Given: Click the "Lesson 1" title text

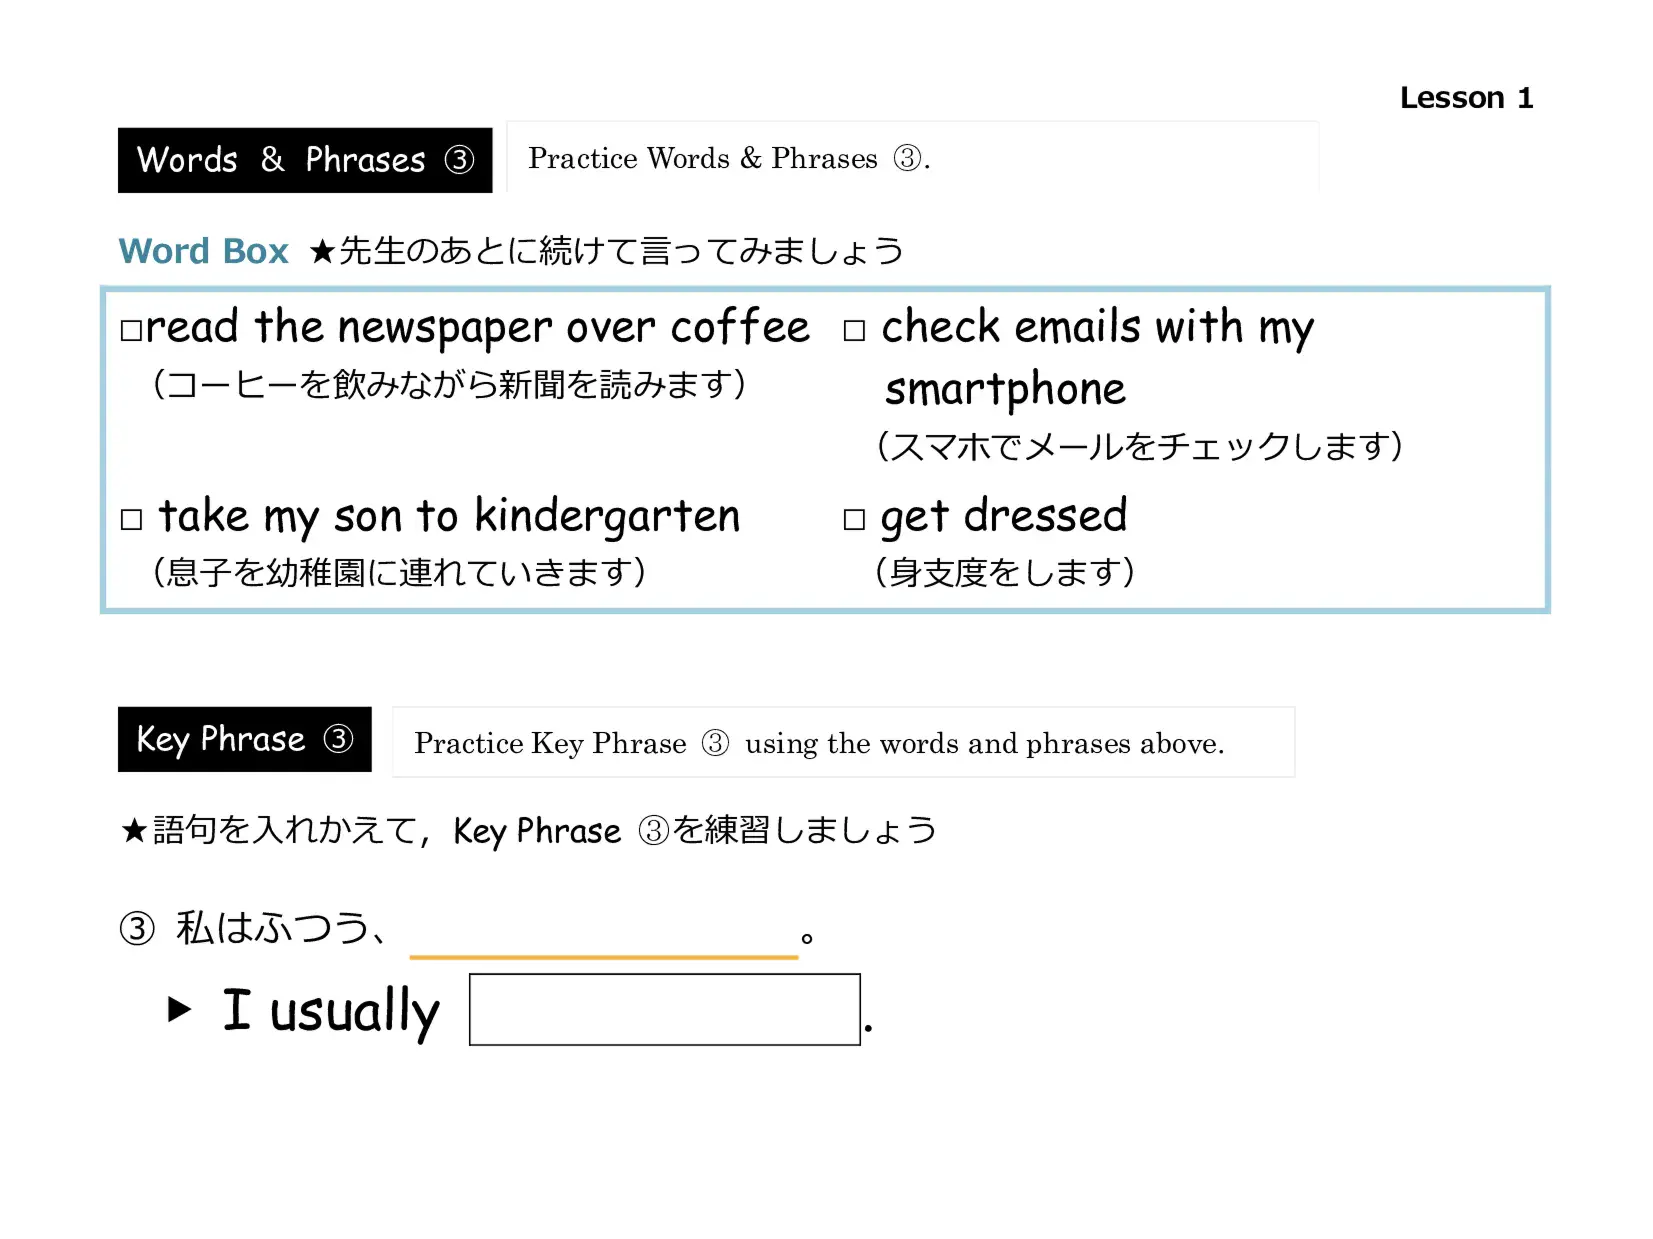Looking at the screenshot, I should 1465,98.
